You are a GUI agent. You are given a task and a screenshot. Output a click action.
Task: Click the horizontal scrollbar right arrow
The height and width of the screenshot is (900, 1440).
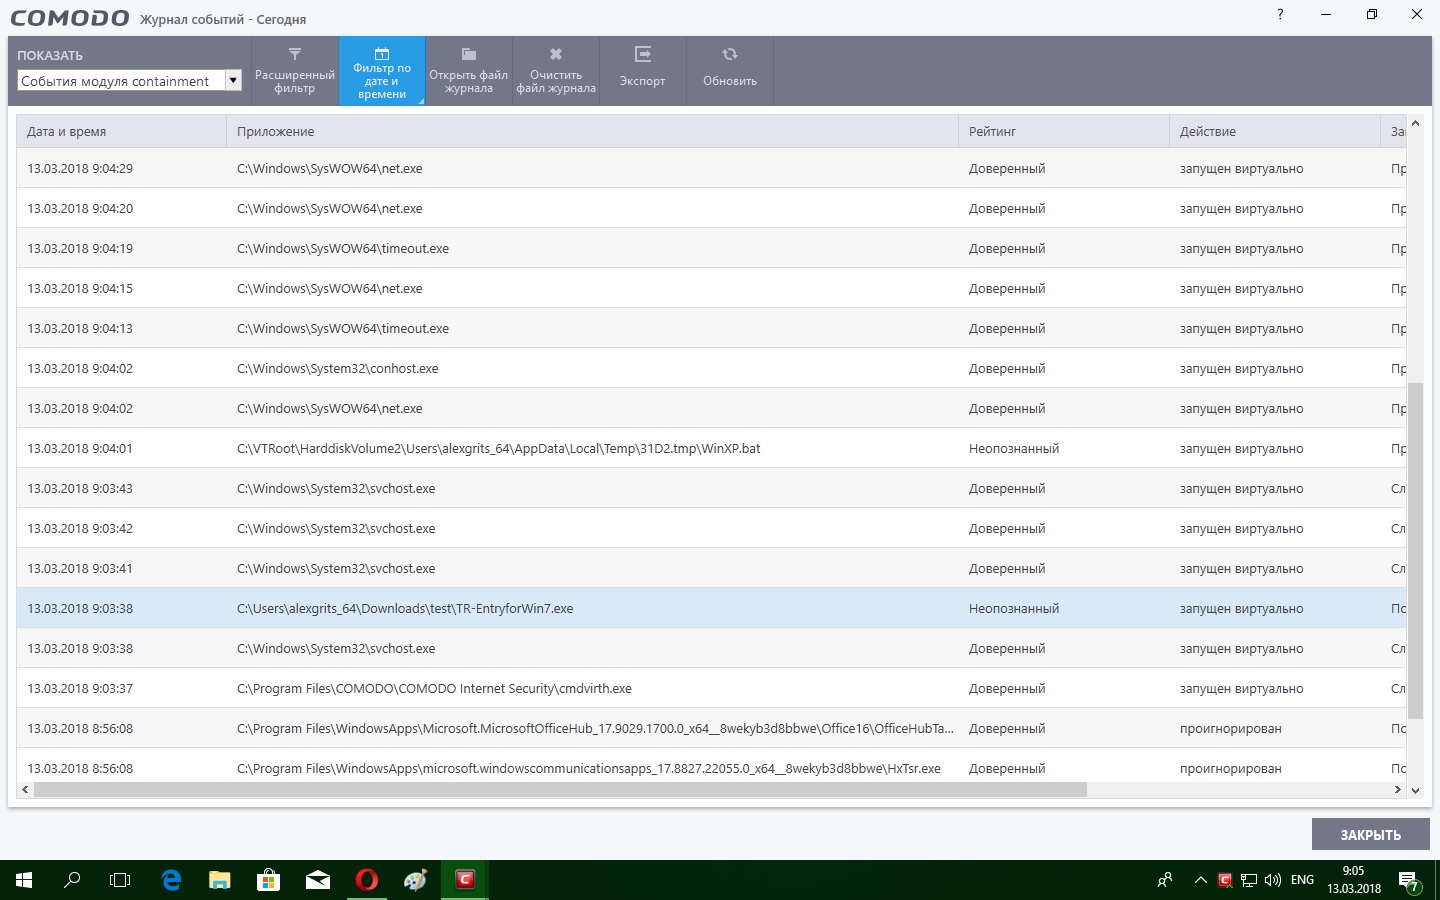1397,790
